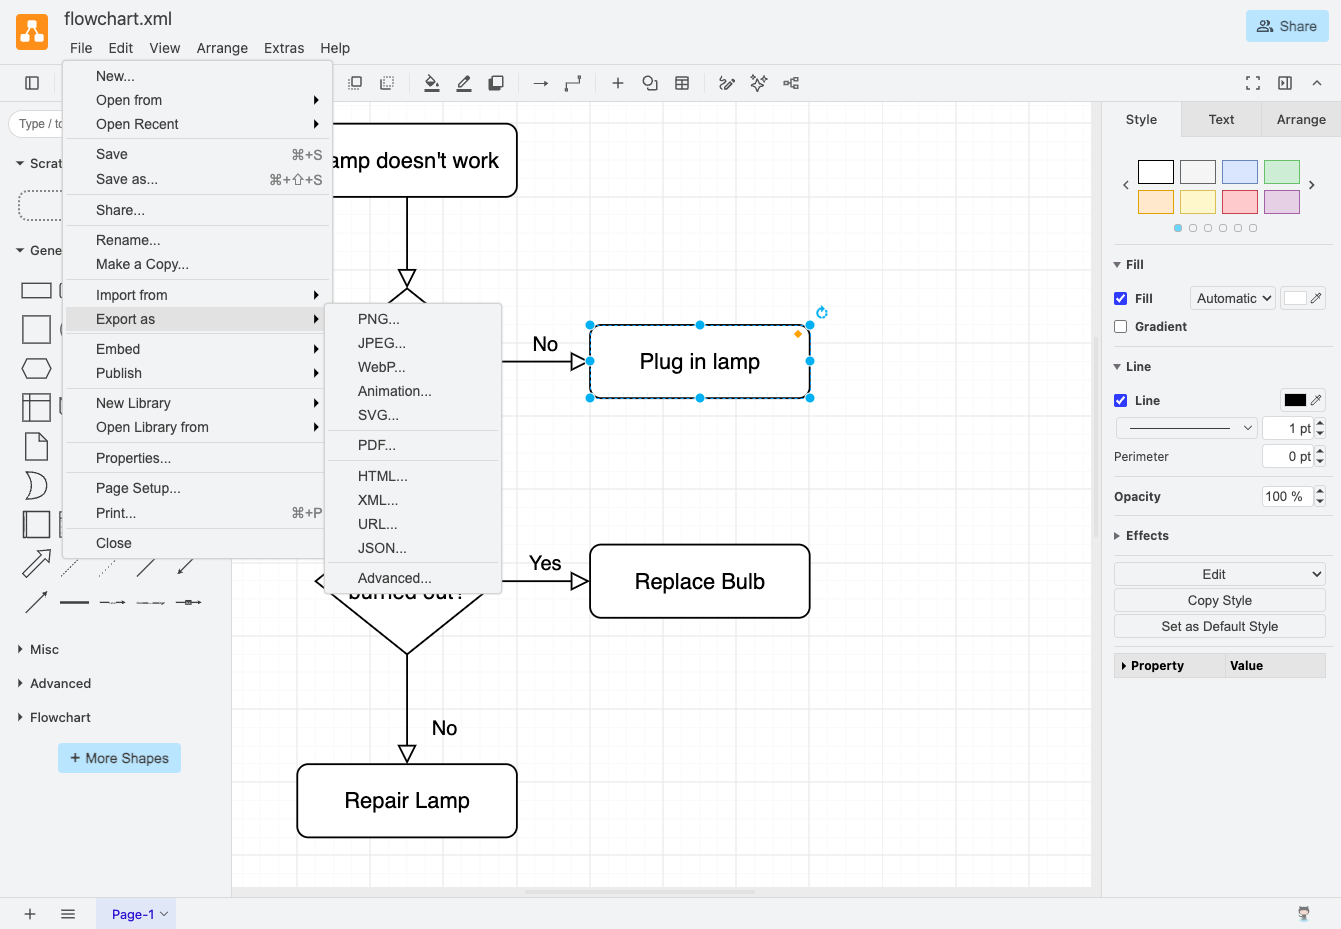Click the insert table toolbar icon
1341x929 pixels.
tap(682, 83)
